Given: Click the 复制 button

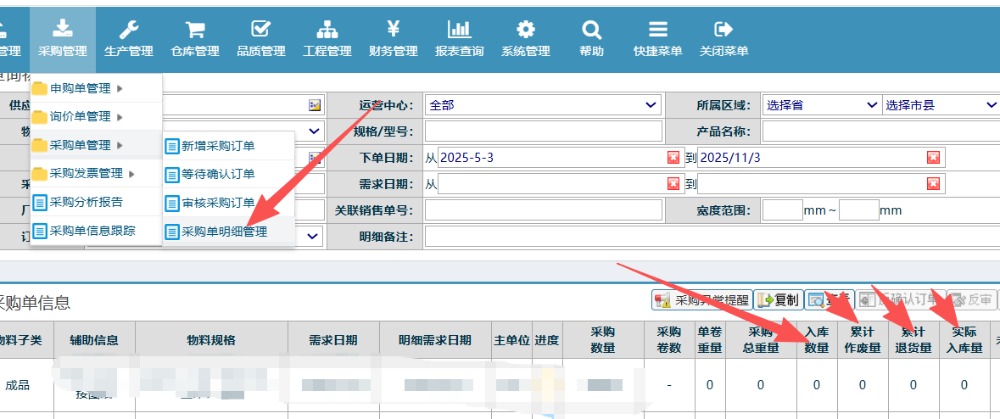Looking at the screenshot, I should (778, 299).
